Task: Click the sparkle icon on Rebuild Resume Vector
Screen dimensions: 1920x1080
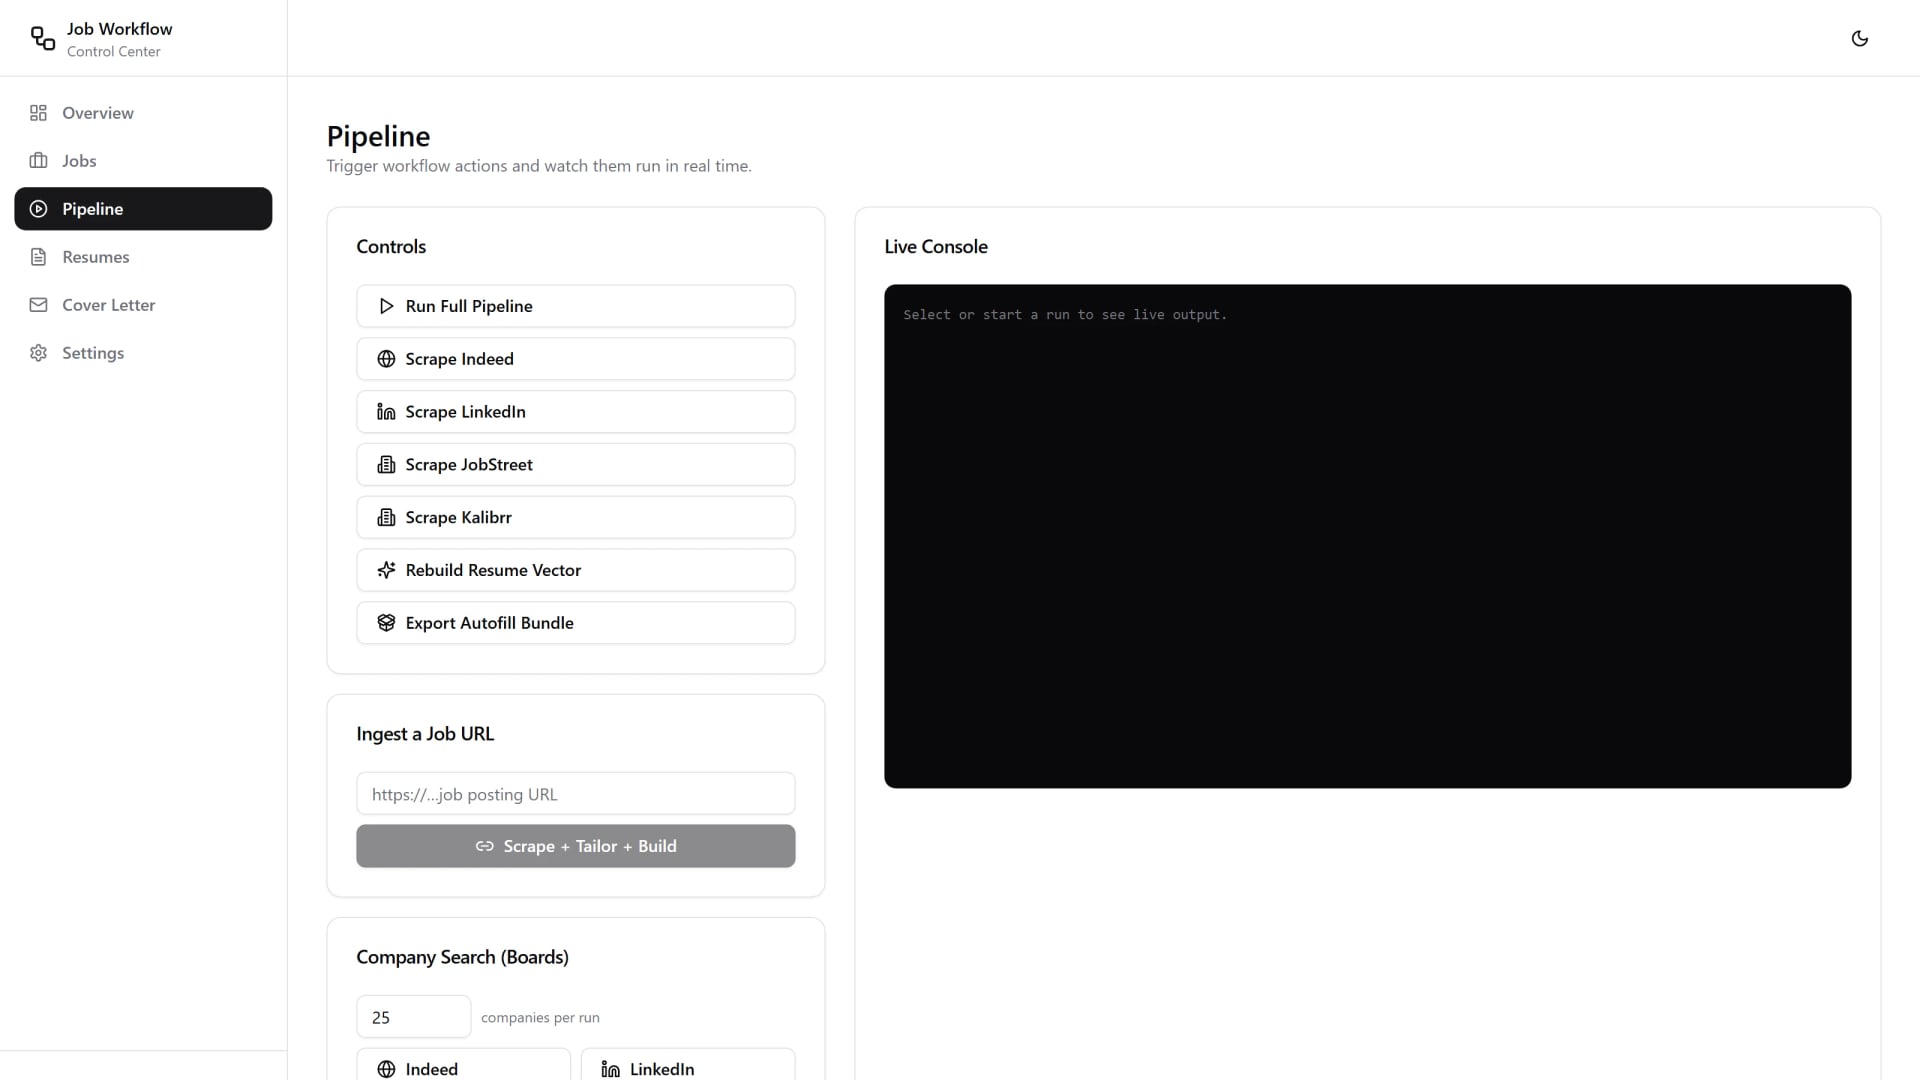Action: point(386,570)
